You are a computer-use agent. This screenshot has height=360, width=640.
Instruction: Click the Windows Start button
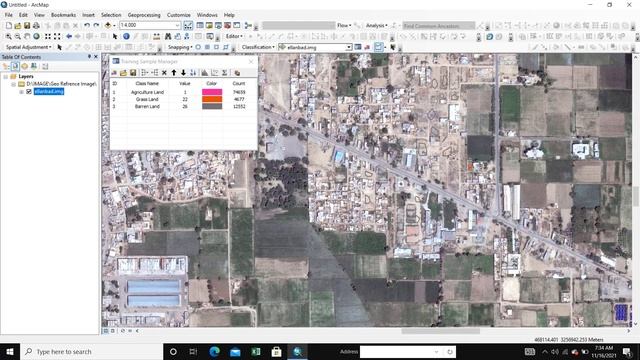coord(10,351)
